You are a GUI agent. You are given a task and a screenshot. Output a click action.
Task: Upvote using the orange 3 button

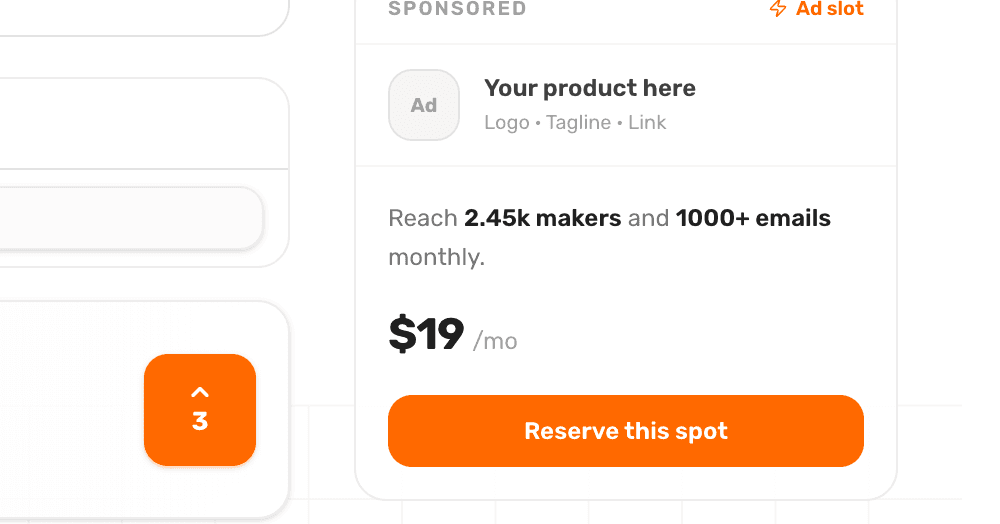pyautogui.click(x=200, y=410)
